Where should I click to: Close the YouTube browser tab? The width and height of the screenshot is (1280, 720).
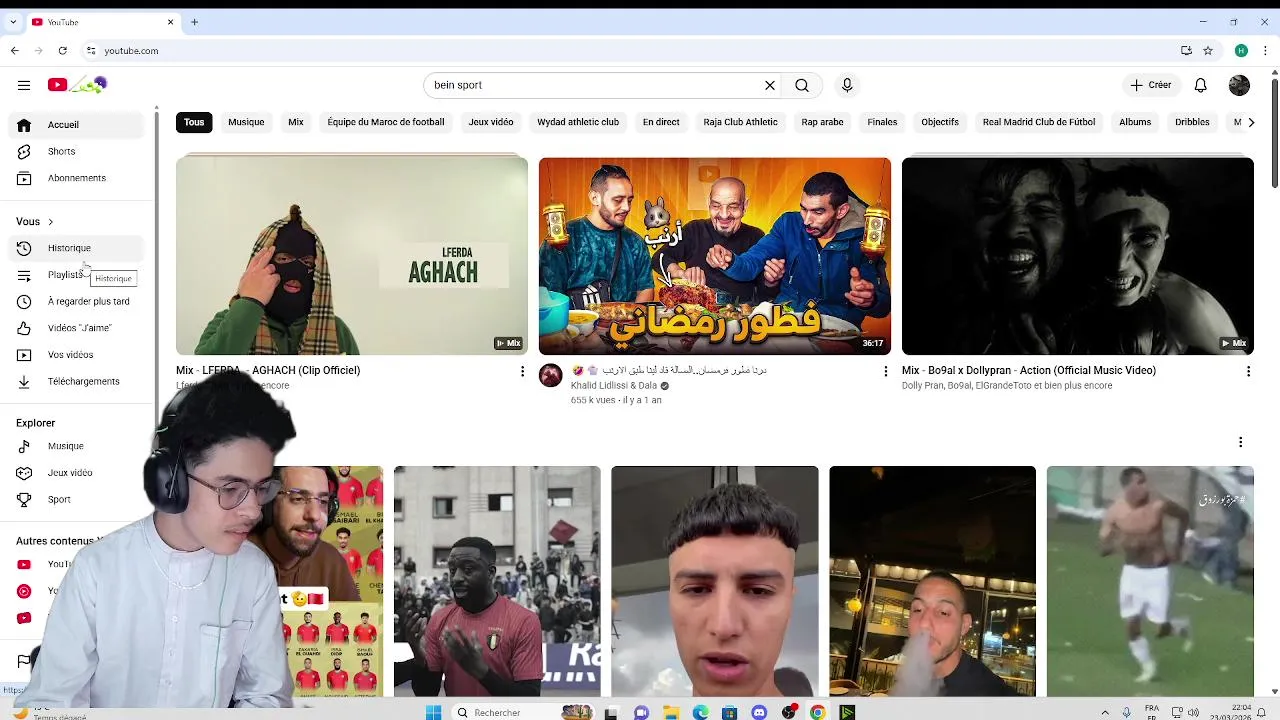[170, 22]
